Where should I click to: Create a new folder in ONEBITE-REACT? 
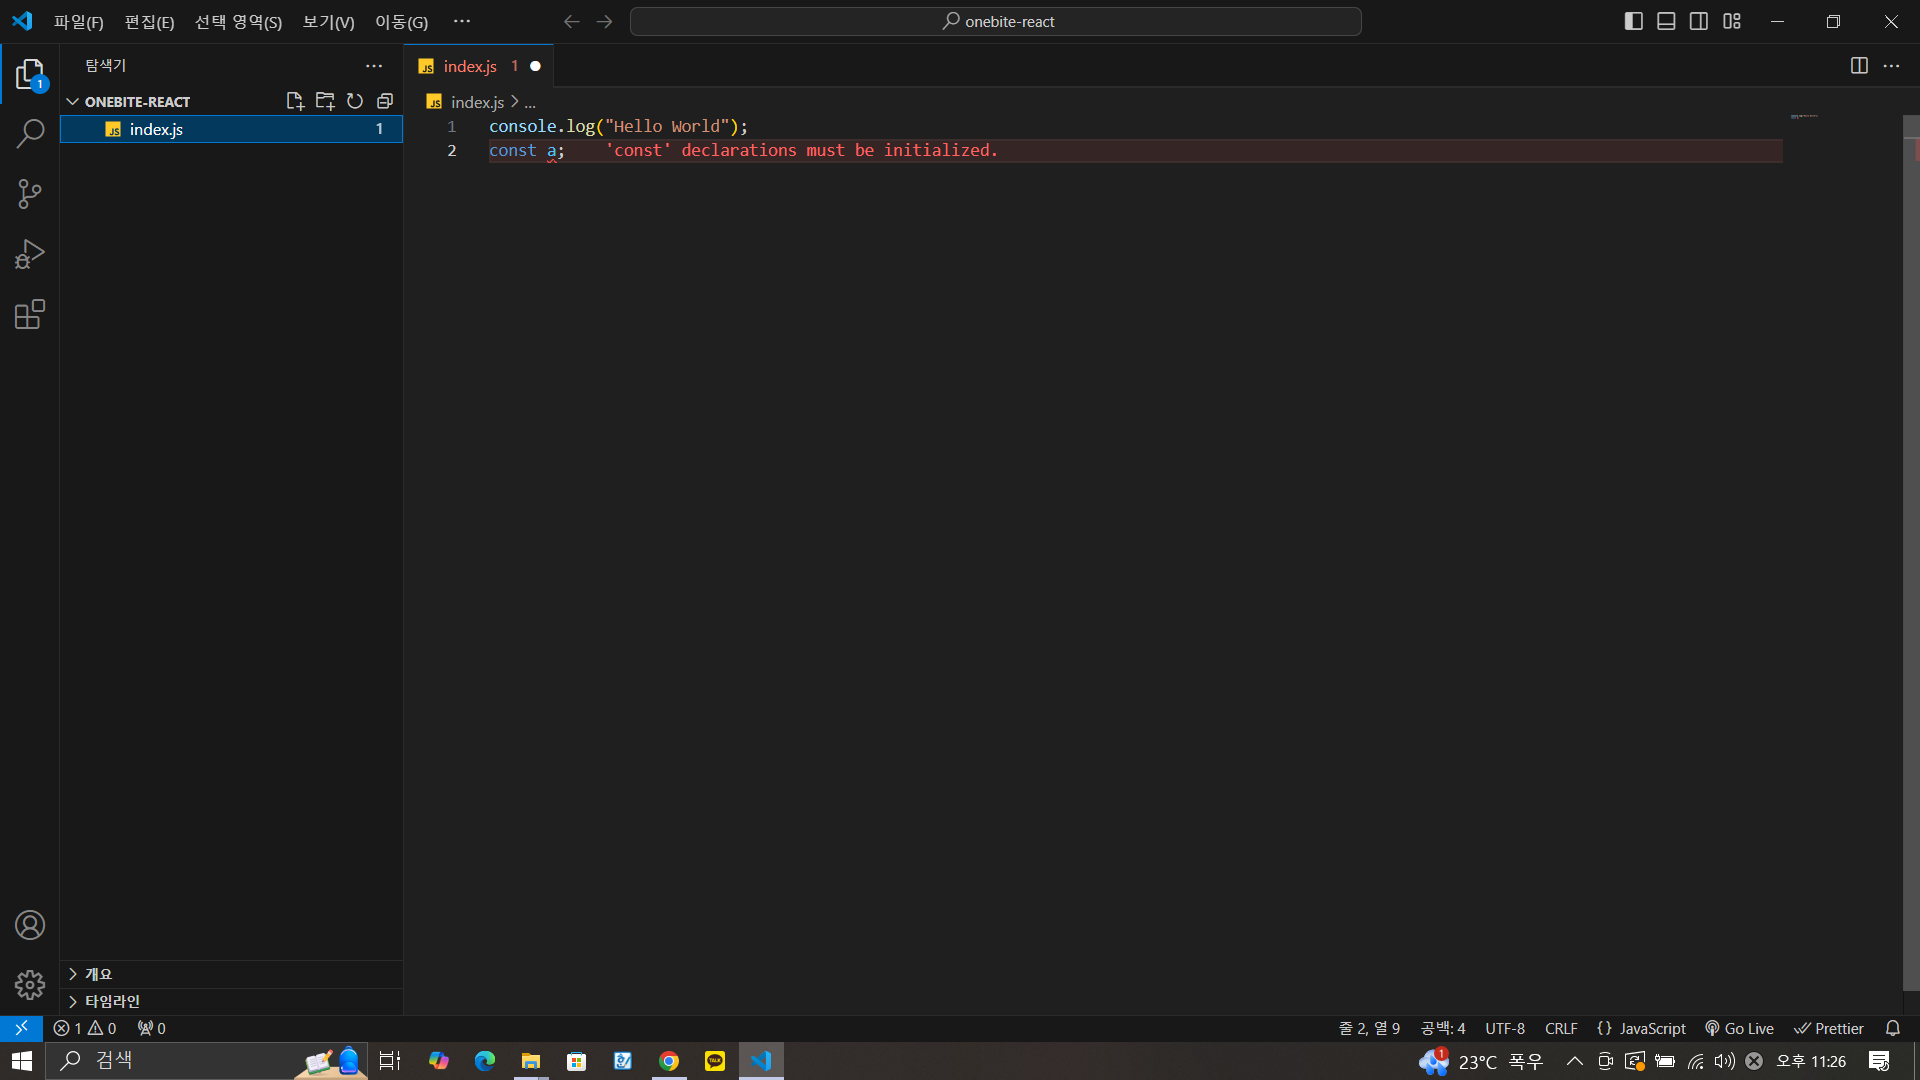point(325,101)
